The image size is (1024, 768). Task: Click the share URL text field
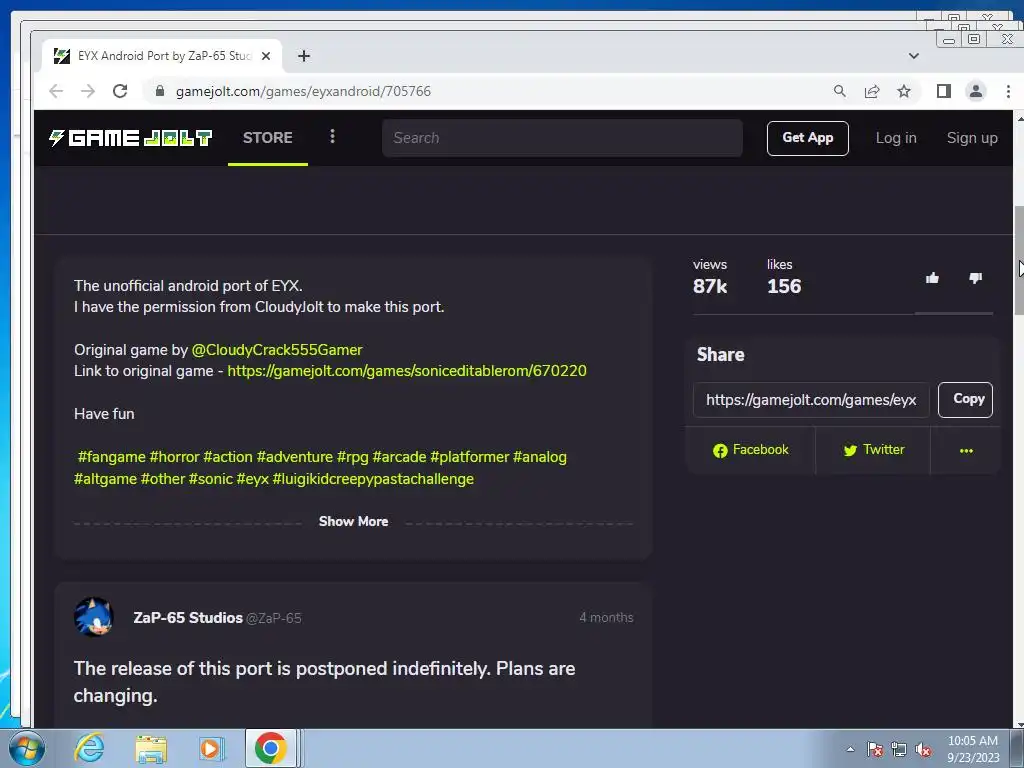coord(811,400)
